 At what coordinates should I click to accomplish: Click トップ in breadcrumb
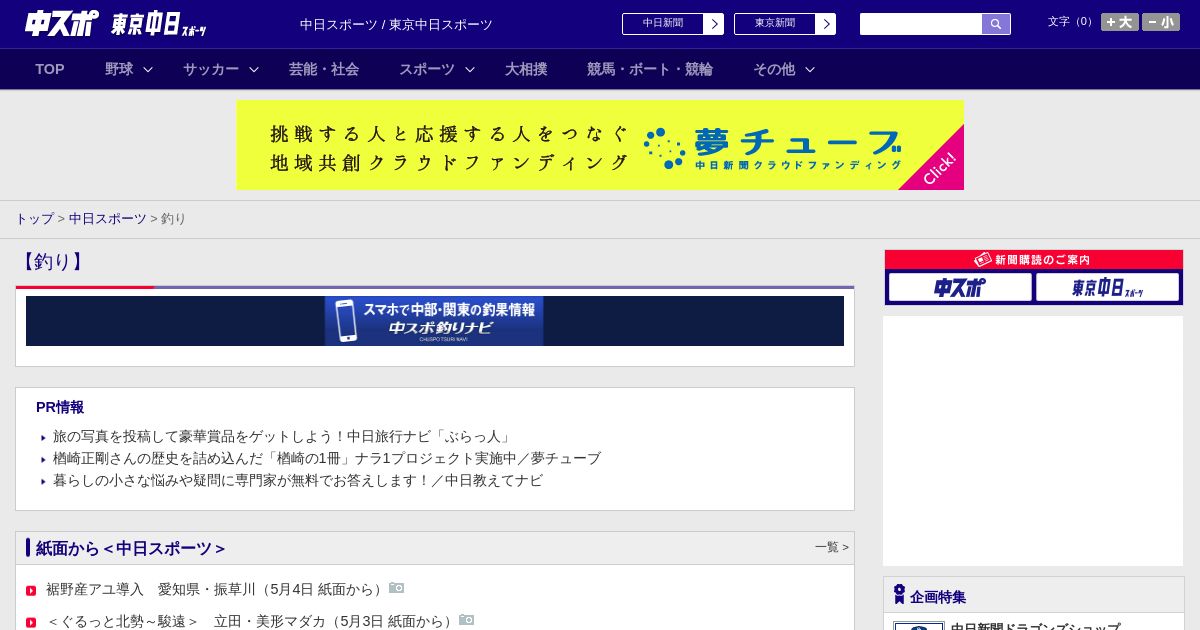coord(34,218)
